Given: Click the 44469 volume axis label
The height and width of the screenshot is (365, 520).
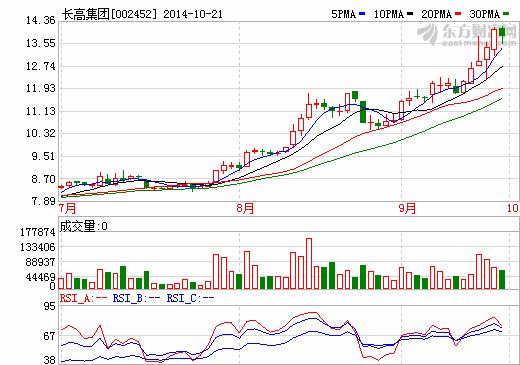Looking at the screenshot, I should (x=40, y=277).
